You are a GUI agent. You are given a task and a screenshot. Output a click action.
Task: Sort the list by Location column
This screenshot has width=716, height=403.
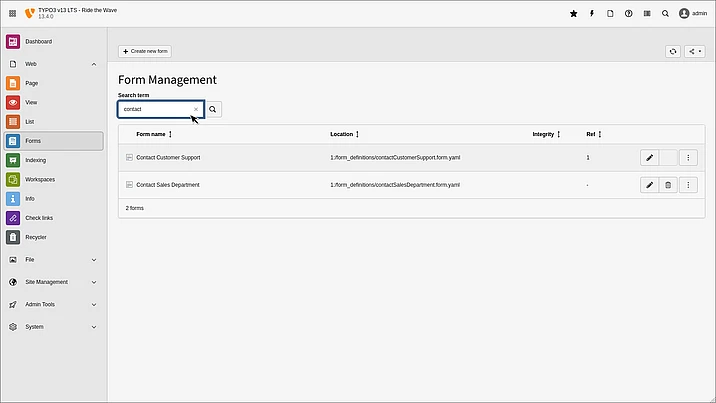[344, 134]
